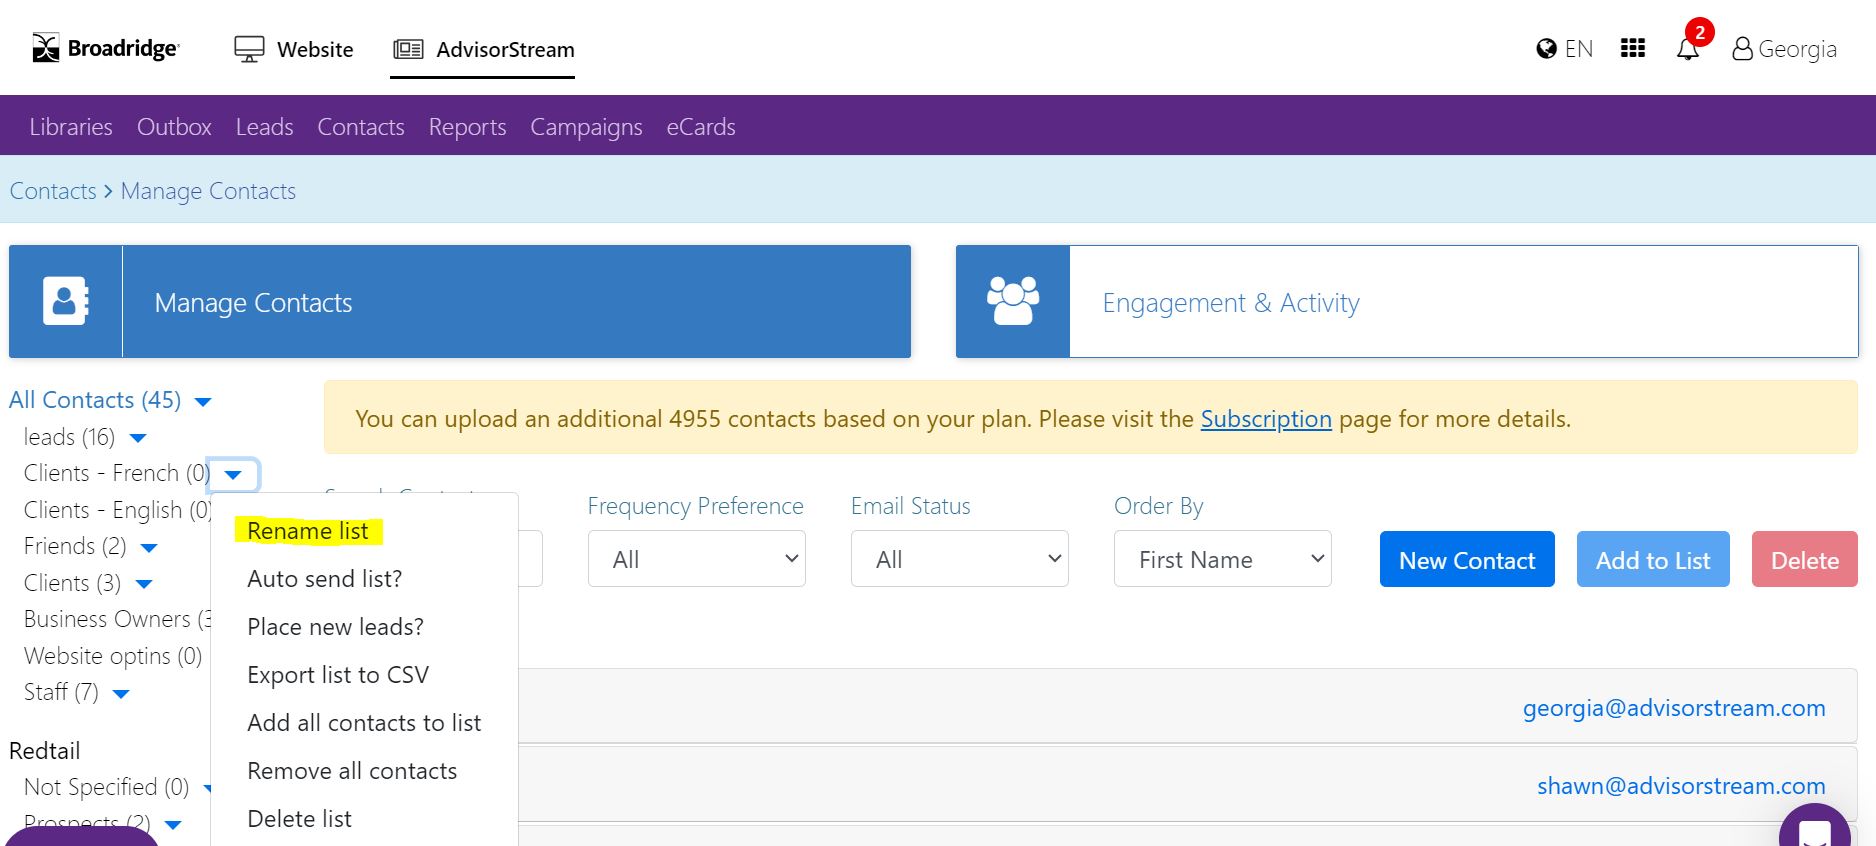The width and height of the screenshot is (1876, 846).
Task: Select the AdvisorStream newspaper icon
Action: click(408, 49)
